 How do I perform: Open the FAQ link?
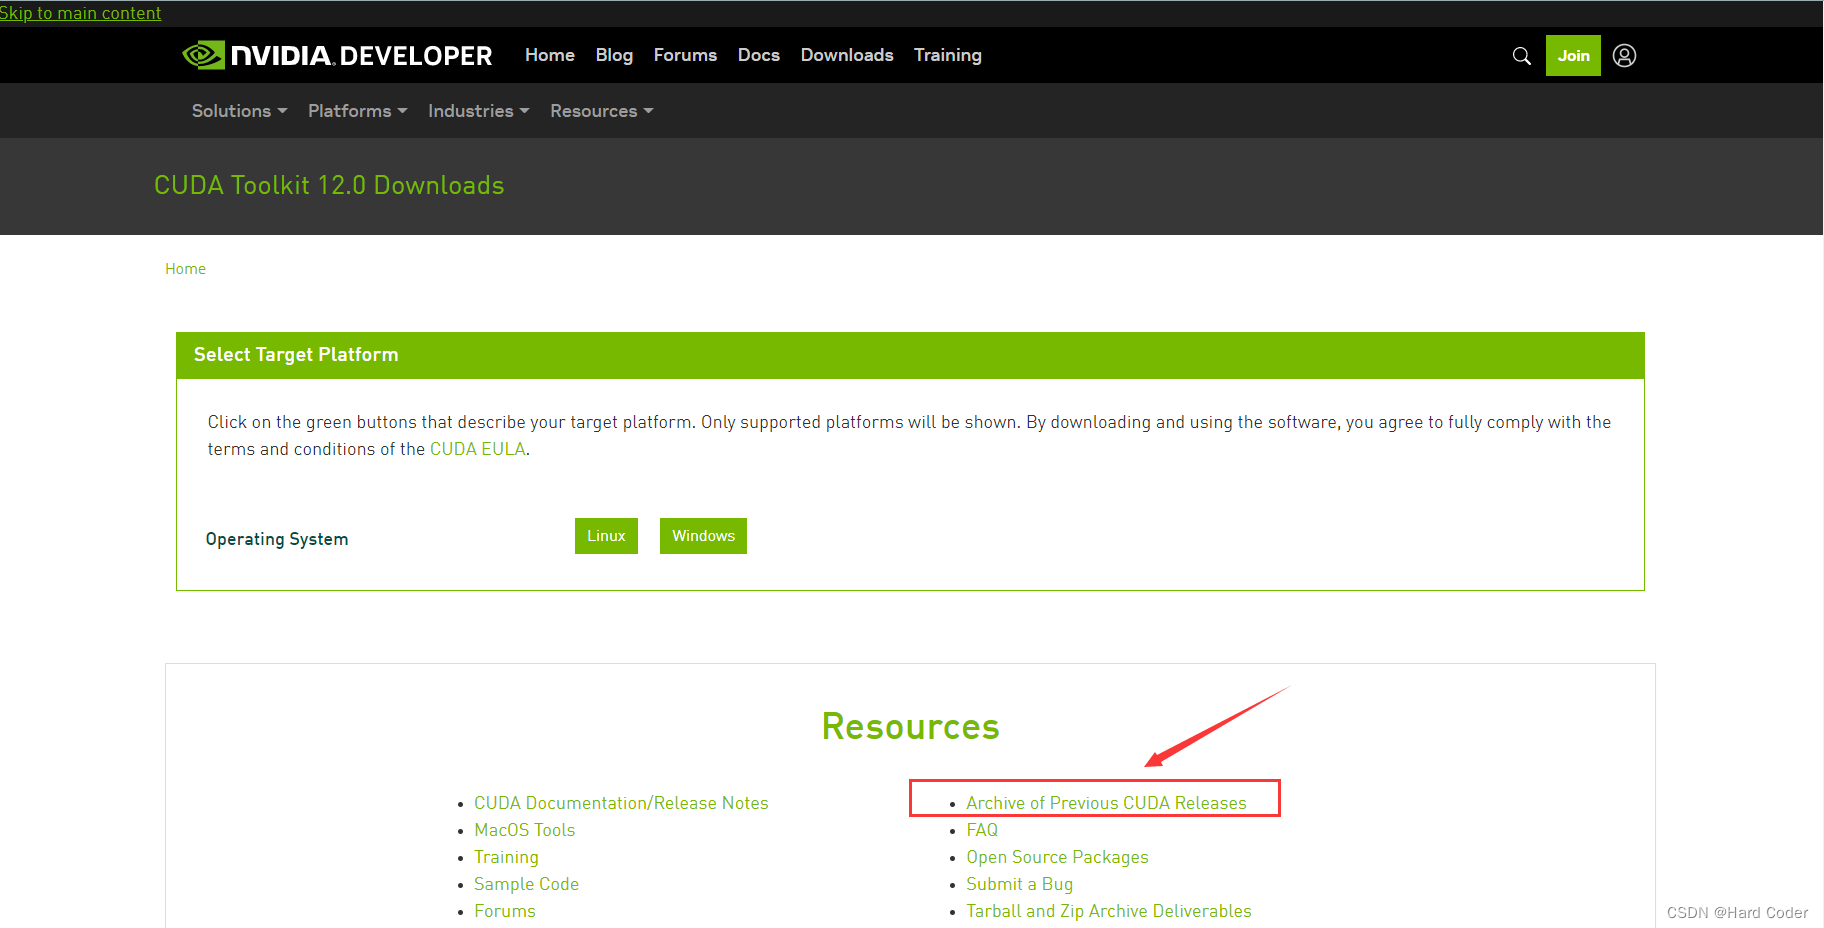point(982,830)
